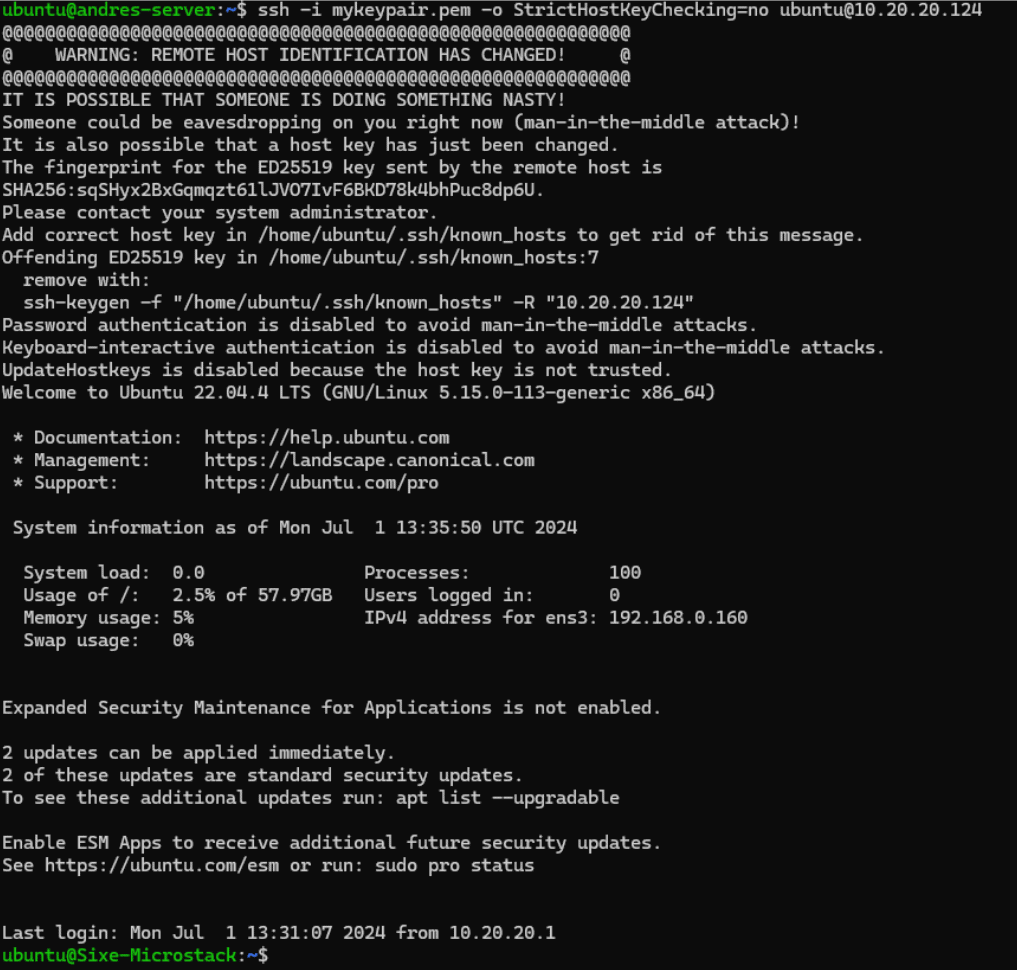Open the ubuntu.com/esm link
The width and height of the screenshot is (1017, 970).
[x=162, y=865]
